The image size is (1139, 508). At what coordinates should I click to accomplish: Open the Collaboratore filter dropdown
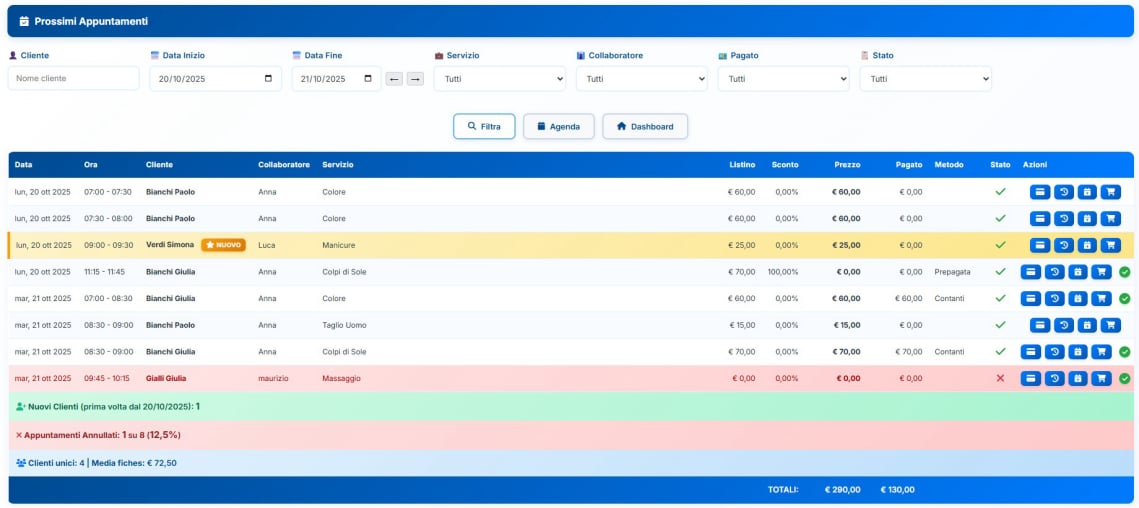point(641,79)
